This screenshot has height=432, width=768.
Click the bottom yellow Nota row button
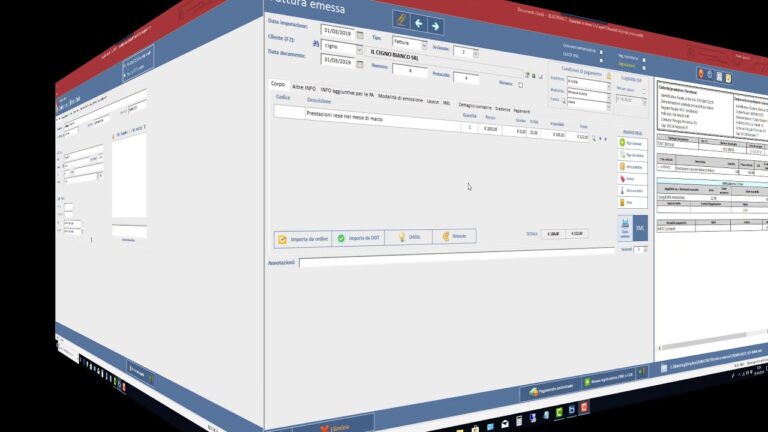[632, 202]
